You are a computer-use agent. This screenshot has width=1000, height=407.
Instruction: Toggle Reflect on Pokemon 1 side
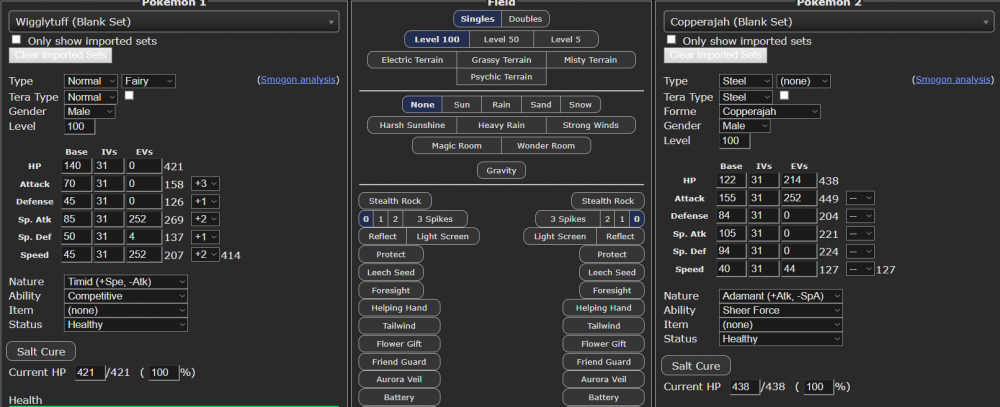[382, 237]
